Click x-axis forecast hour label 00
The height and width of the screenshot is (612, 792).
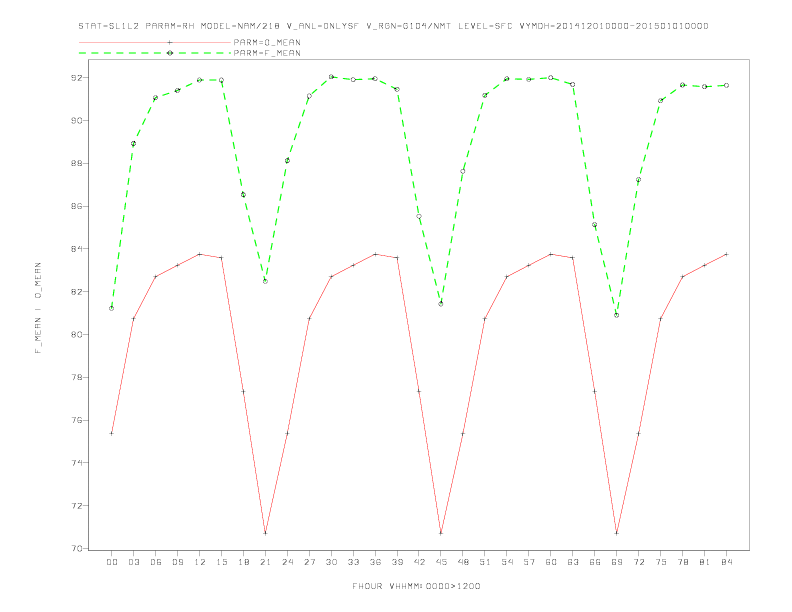click(x=112, y=562)
